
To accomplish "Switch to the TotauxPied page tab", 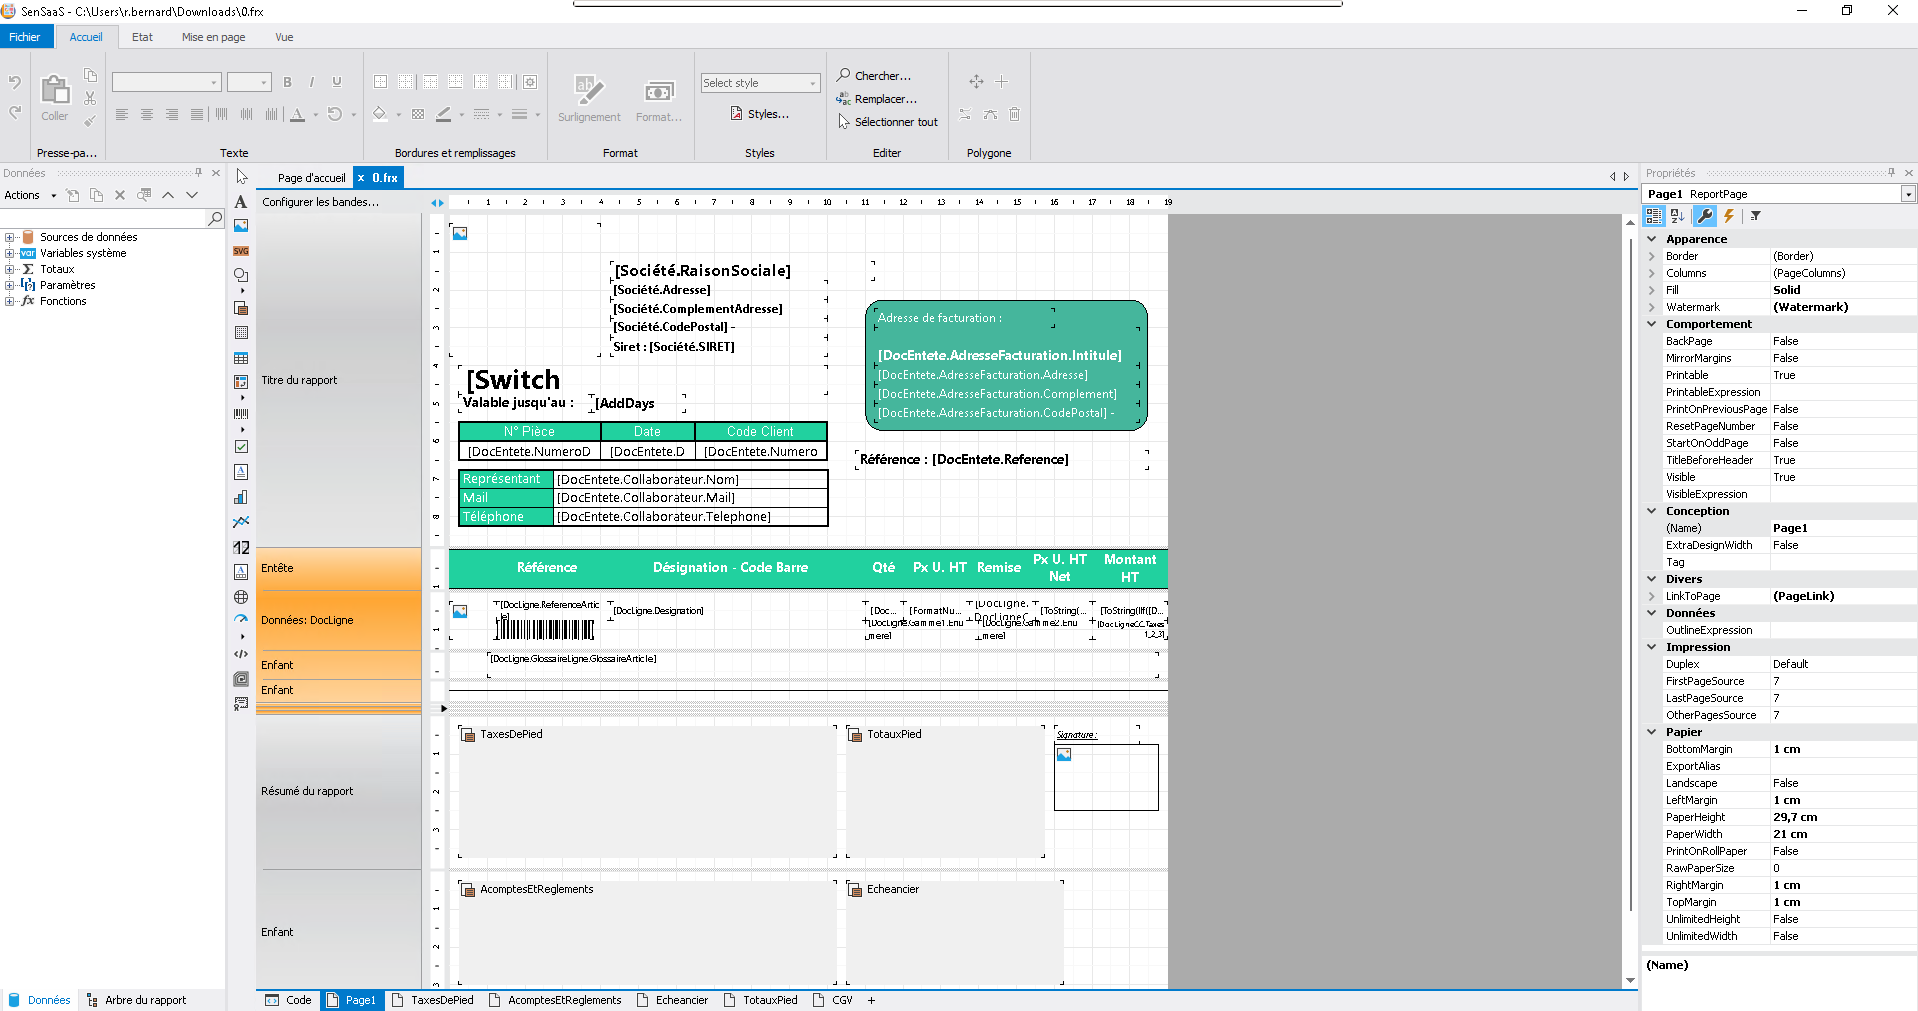I will click(x=760, y=1000).
